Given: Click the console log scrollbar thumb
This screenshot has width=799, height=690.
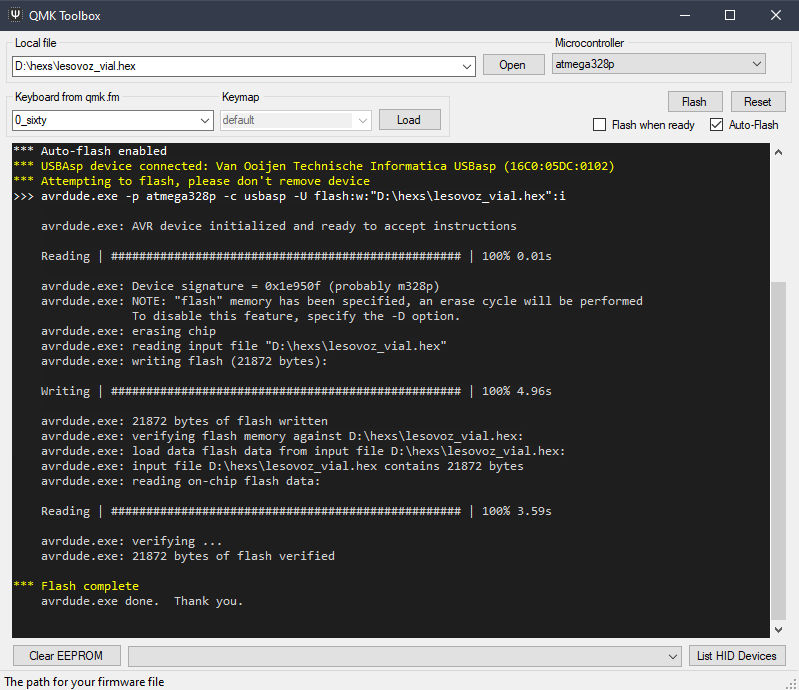Looking at the screenshot, I should 778,450.
